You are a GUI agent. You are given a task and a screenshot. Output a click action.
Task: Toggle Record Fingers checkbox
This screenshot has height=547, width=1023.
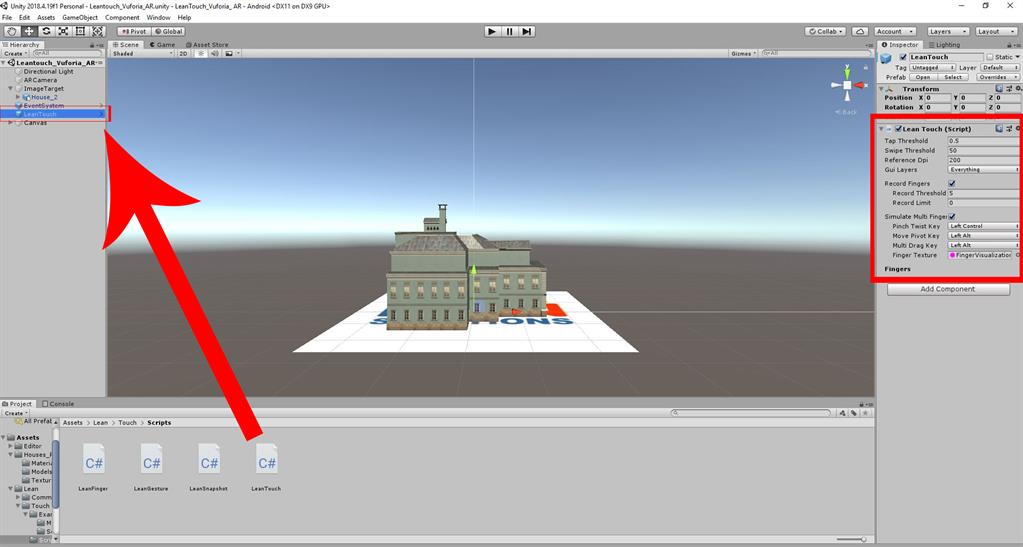[x=952, y=183]
